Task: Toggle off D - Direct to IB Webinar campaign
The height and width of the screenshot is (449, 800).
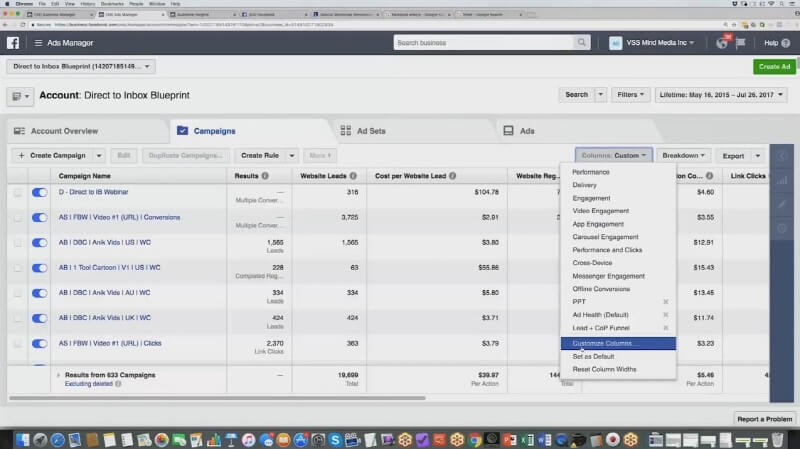Action: [x=39, y=193]
